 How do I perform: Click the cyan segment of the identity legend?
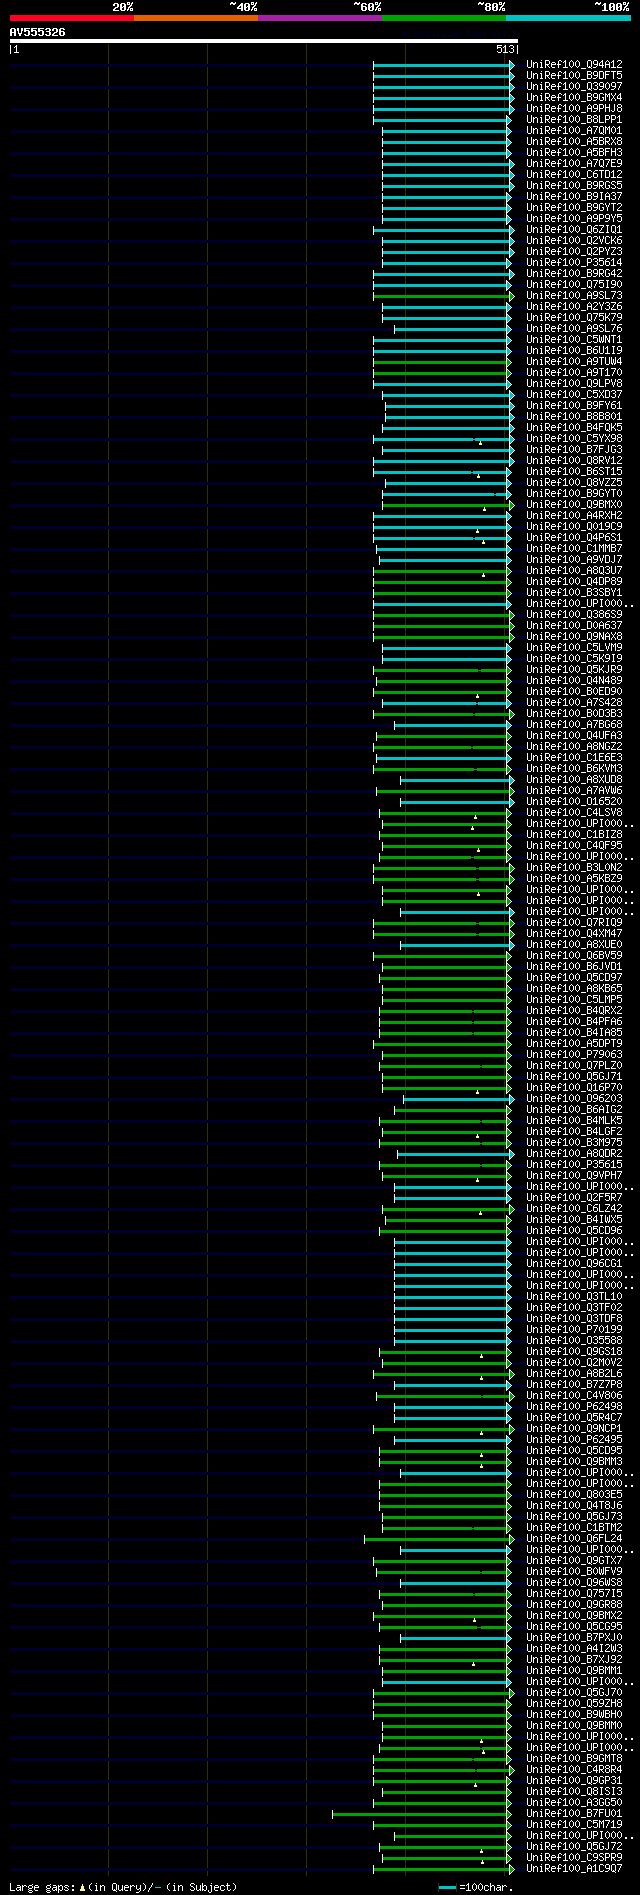(x=568, y=18)
